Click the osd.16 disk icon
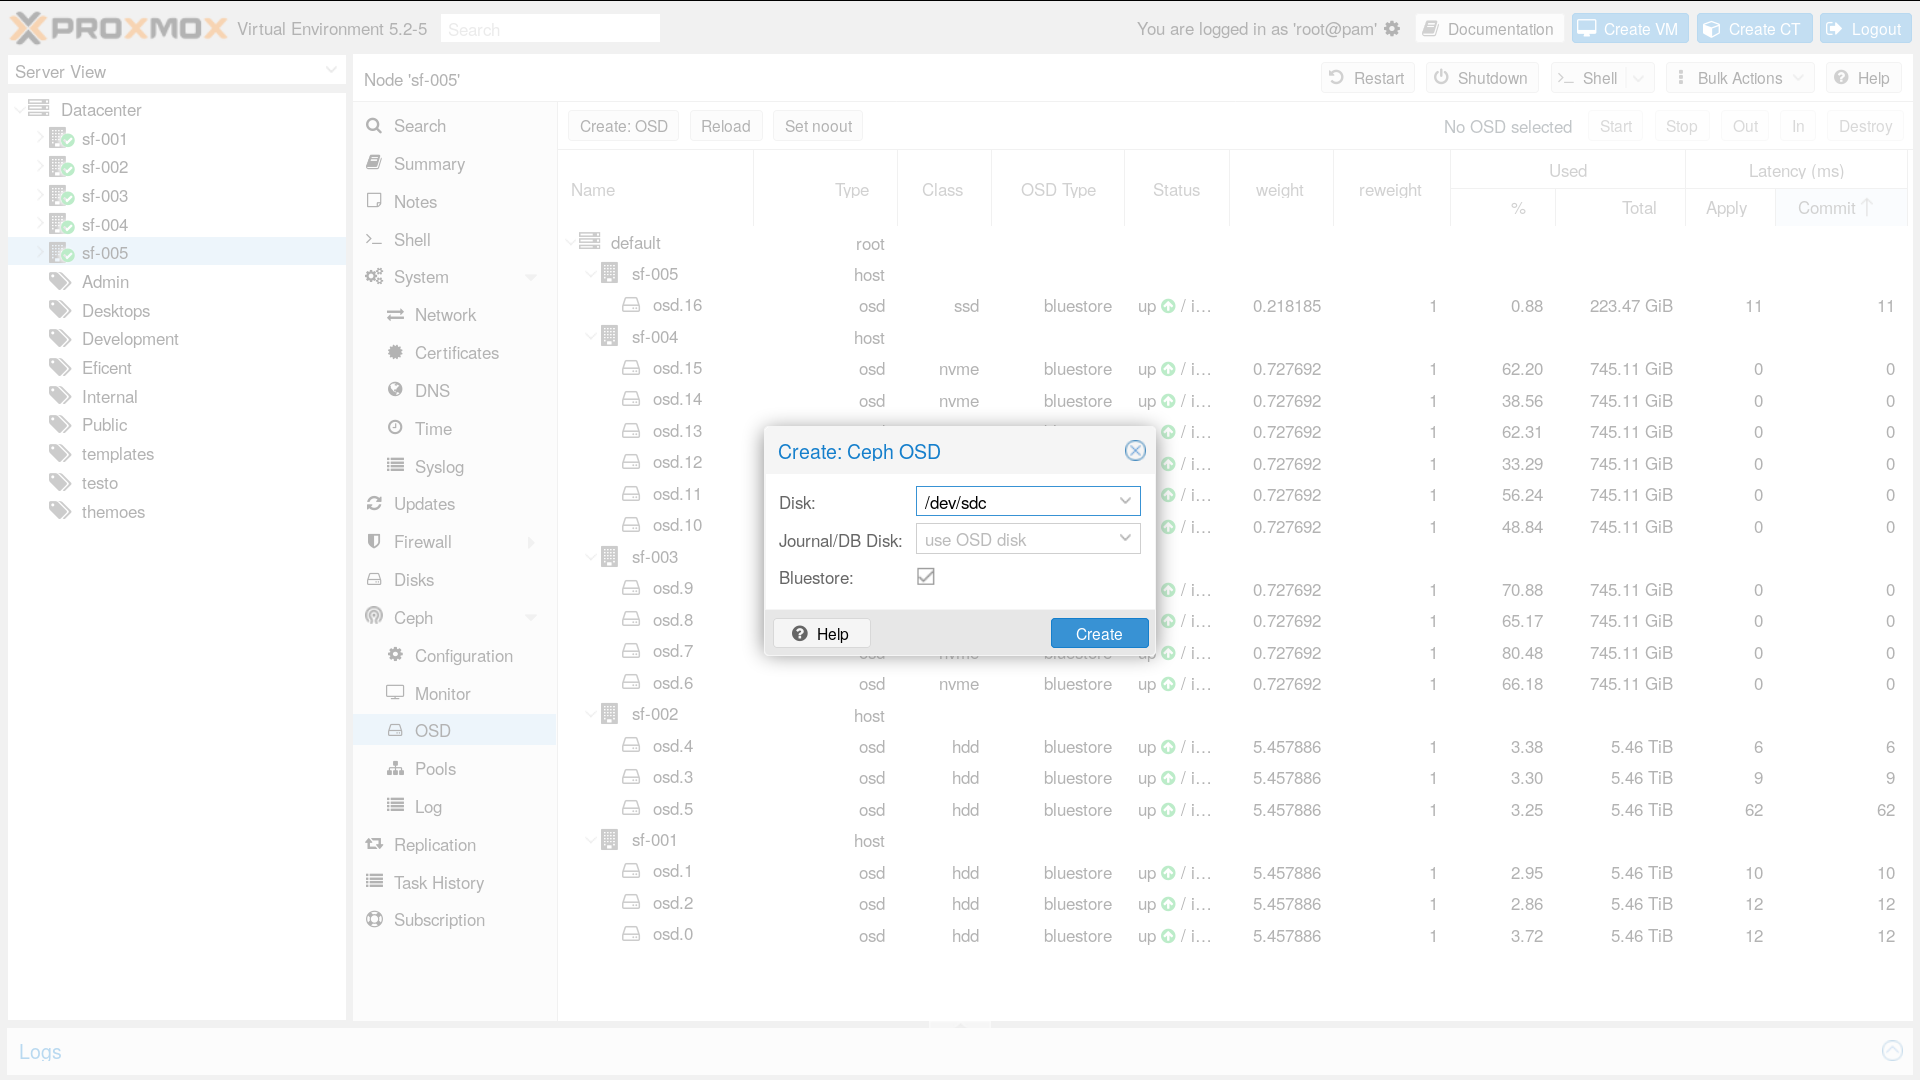Screen dimensions: 1920x1080 point(631,304)
